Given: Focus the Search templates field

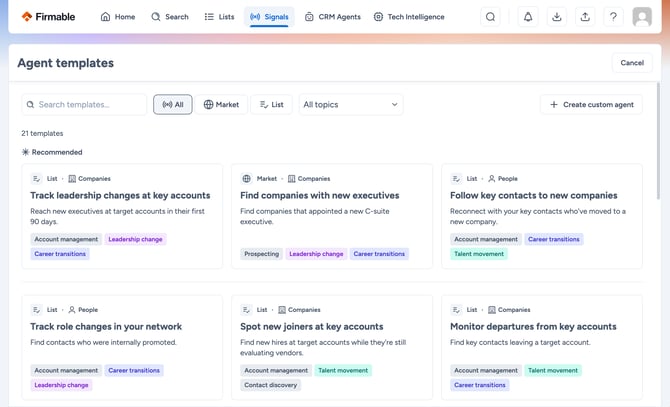Looking at the screenshot, I should point(84,105).
